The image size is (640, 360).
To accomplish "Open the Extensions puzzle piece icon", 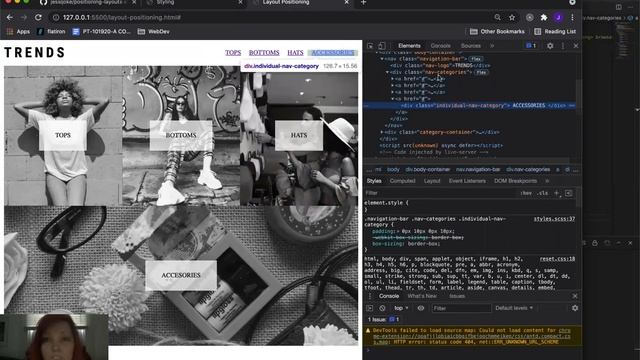I will click(x=544, y=18).
